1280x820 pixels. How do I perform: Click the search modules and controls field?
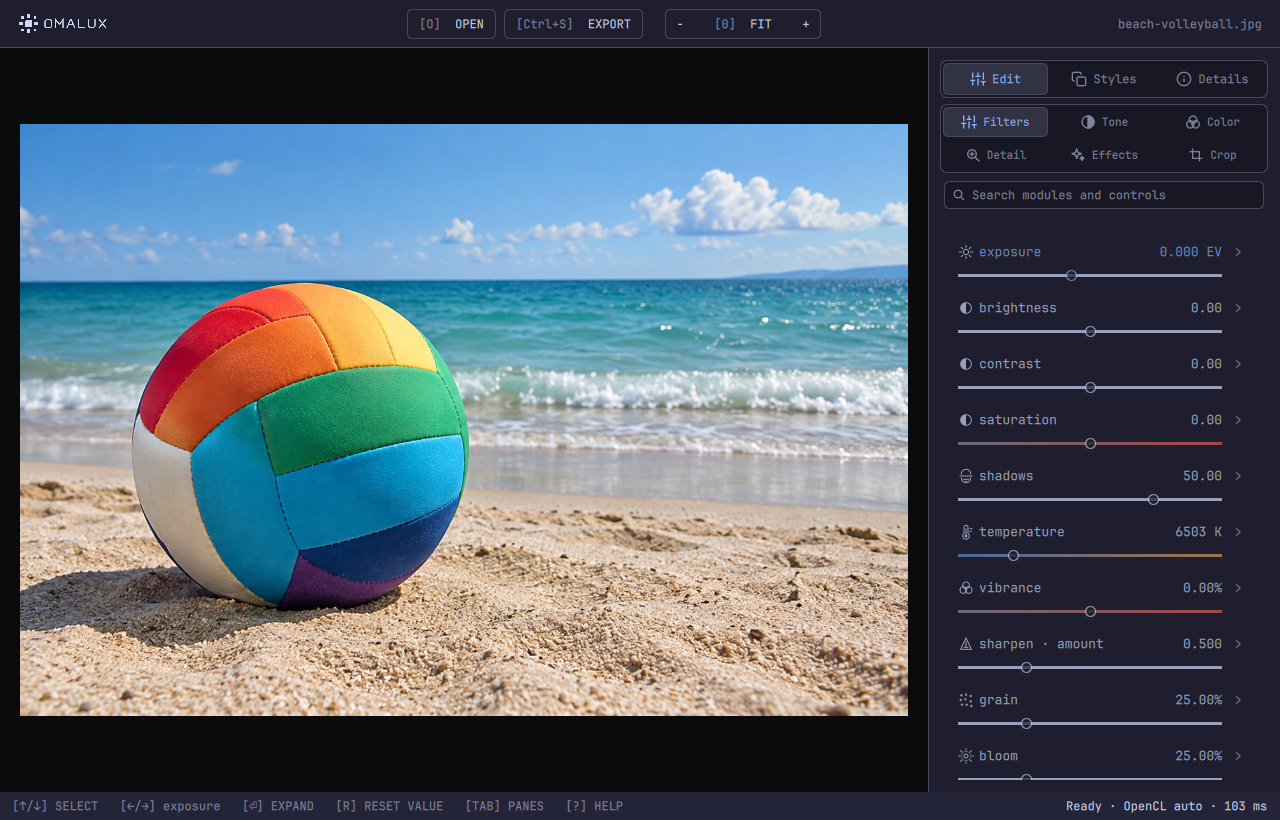[x=1104, y=195]
